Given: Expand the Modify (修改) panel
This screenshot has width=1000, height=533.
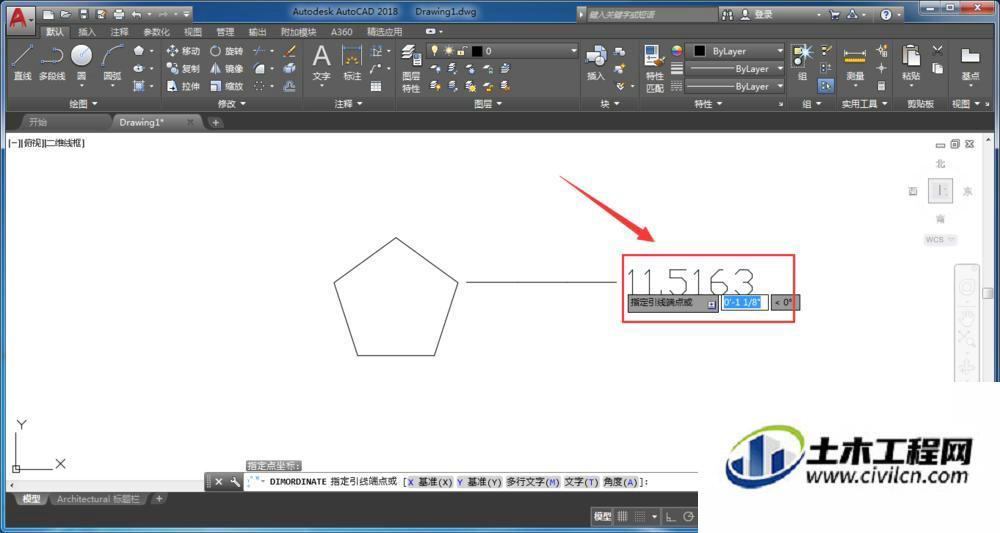Looking at the screenshot, I should (x=232, y=103).
